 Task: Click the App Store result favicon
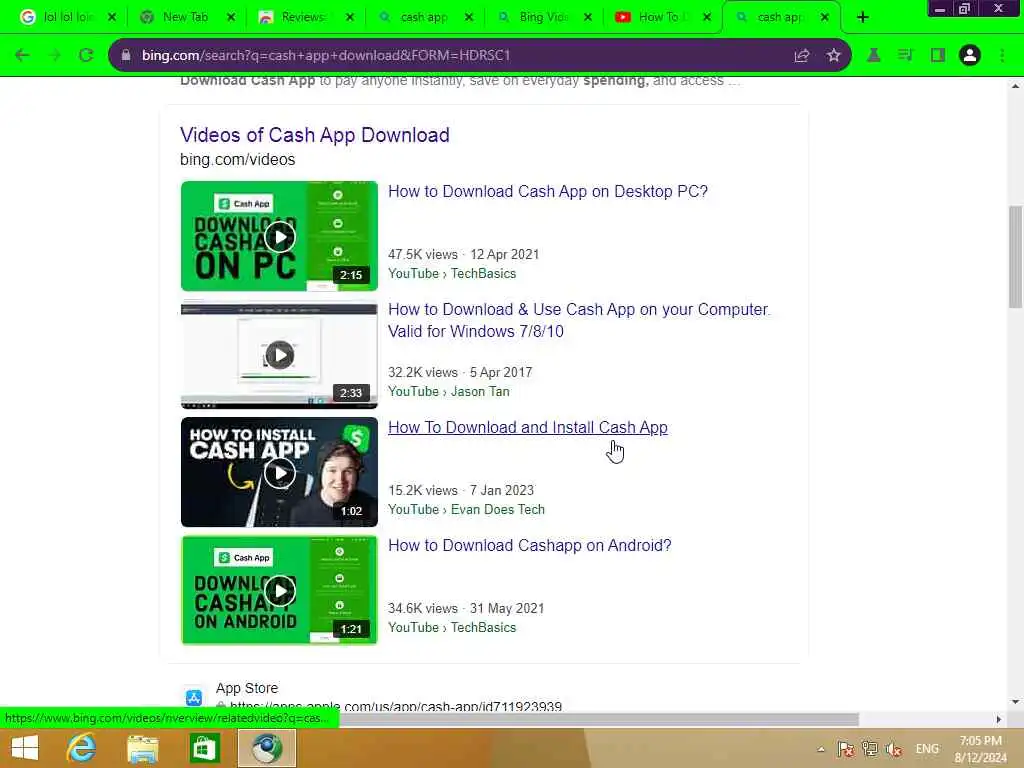click(x=194, y=697)
